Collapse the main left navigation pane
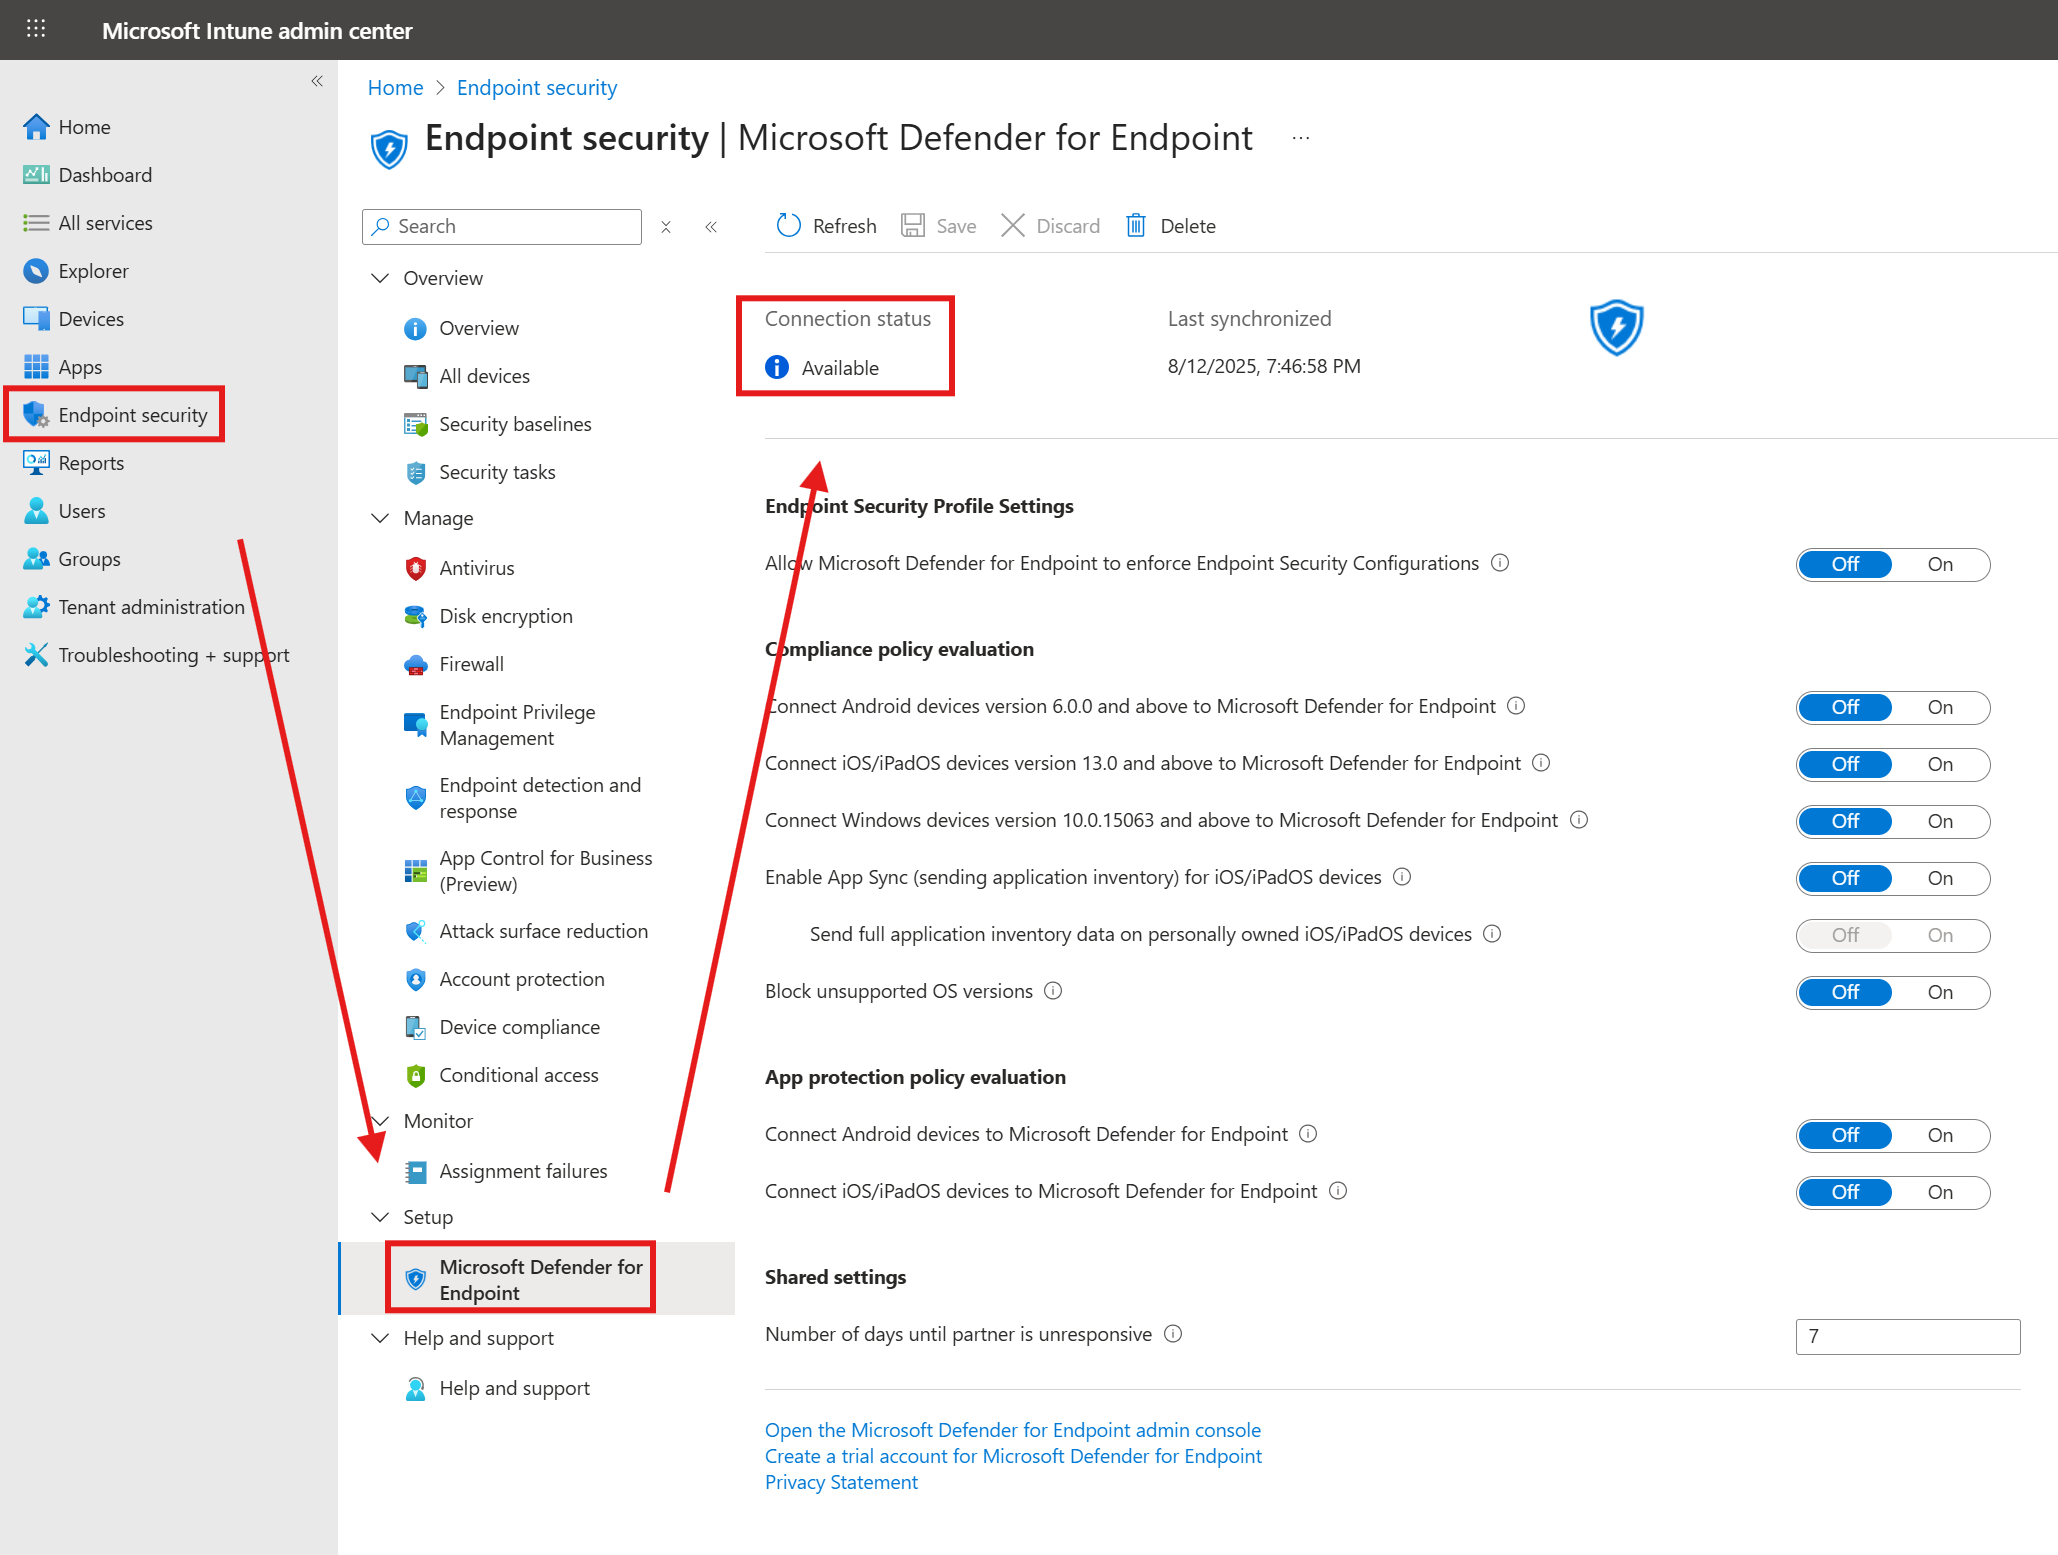 pos(317,81)
